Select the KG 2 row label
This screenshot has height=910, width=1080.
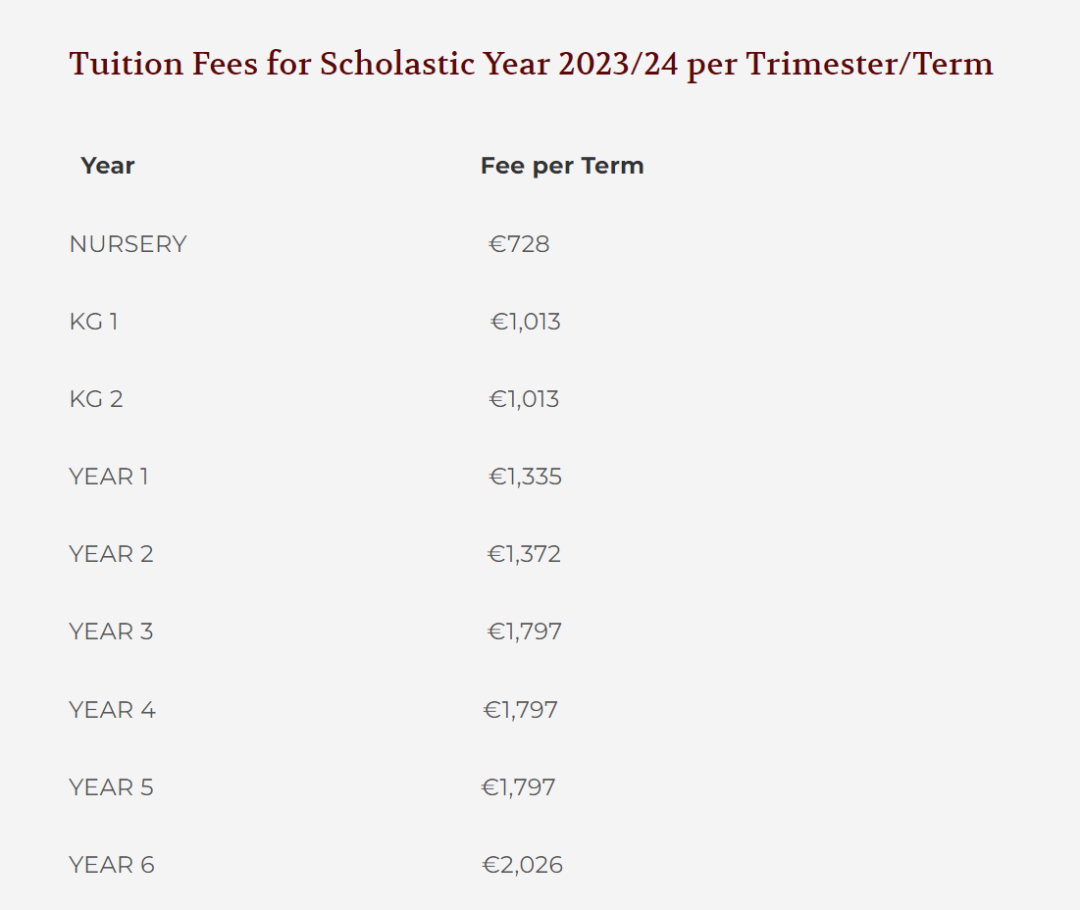96,399
